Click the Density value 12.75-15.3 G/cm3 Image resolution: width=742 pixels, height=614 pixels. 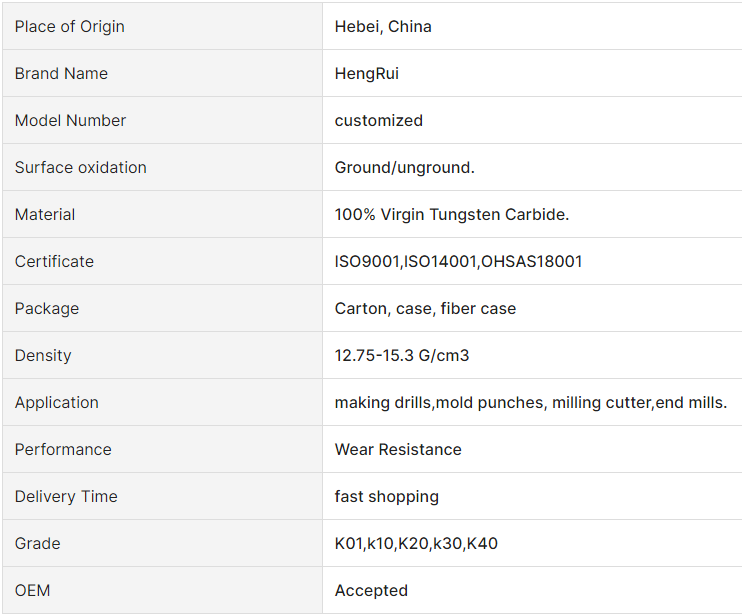(402, 355)
